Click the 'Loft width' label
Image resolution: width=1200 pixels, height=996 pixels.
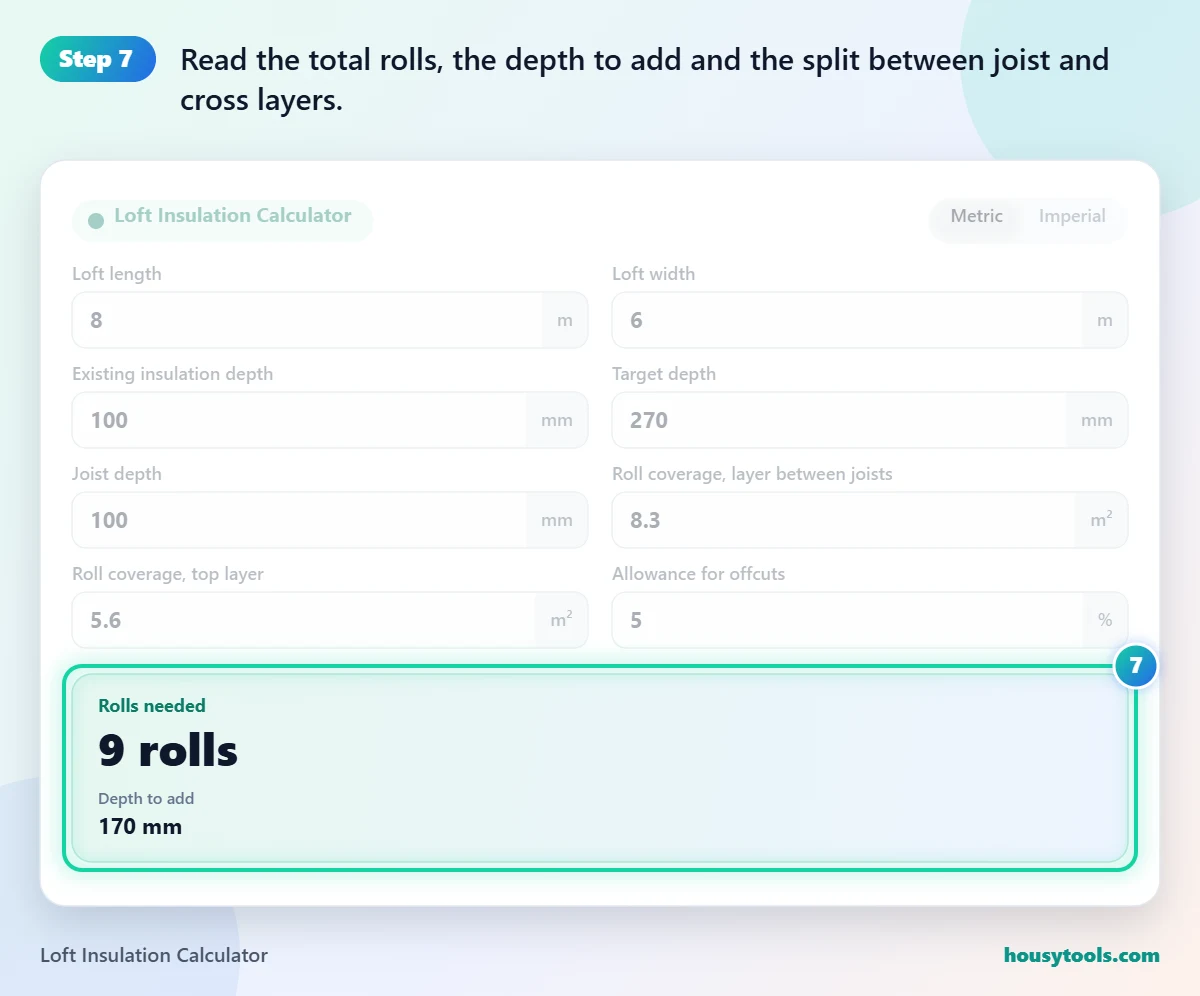[653, 274]
